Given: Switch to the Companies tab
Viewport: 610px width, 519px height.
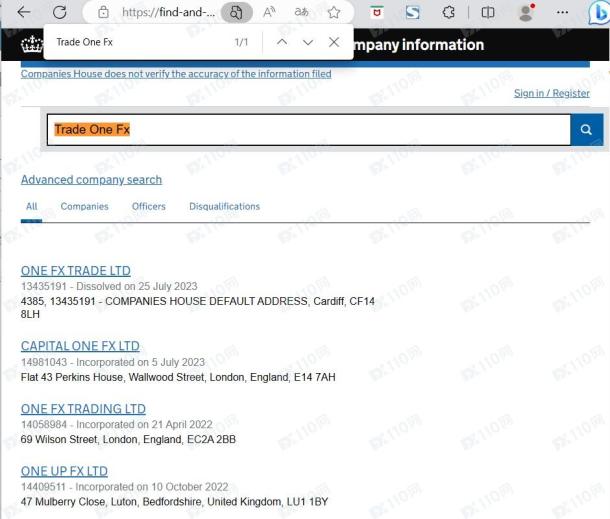Looking at the screenshot, I should (84, 207).
